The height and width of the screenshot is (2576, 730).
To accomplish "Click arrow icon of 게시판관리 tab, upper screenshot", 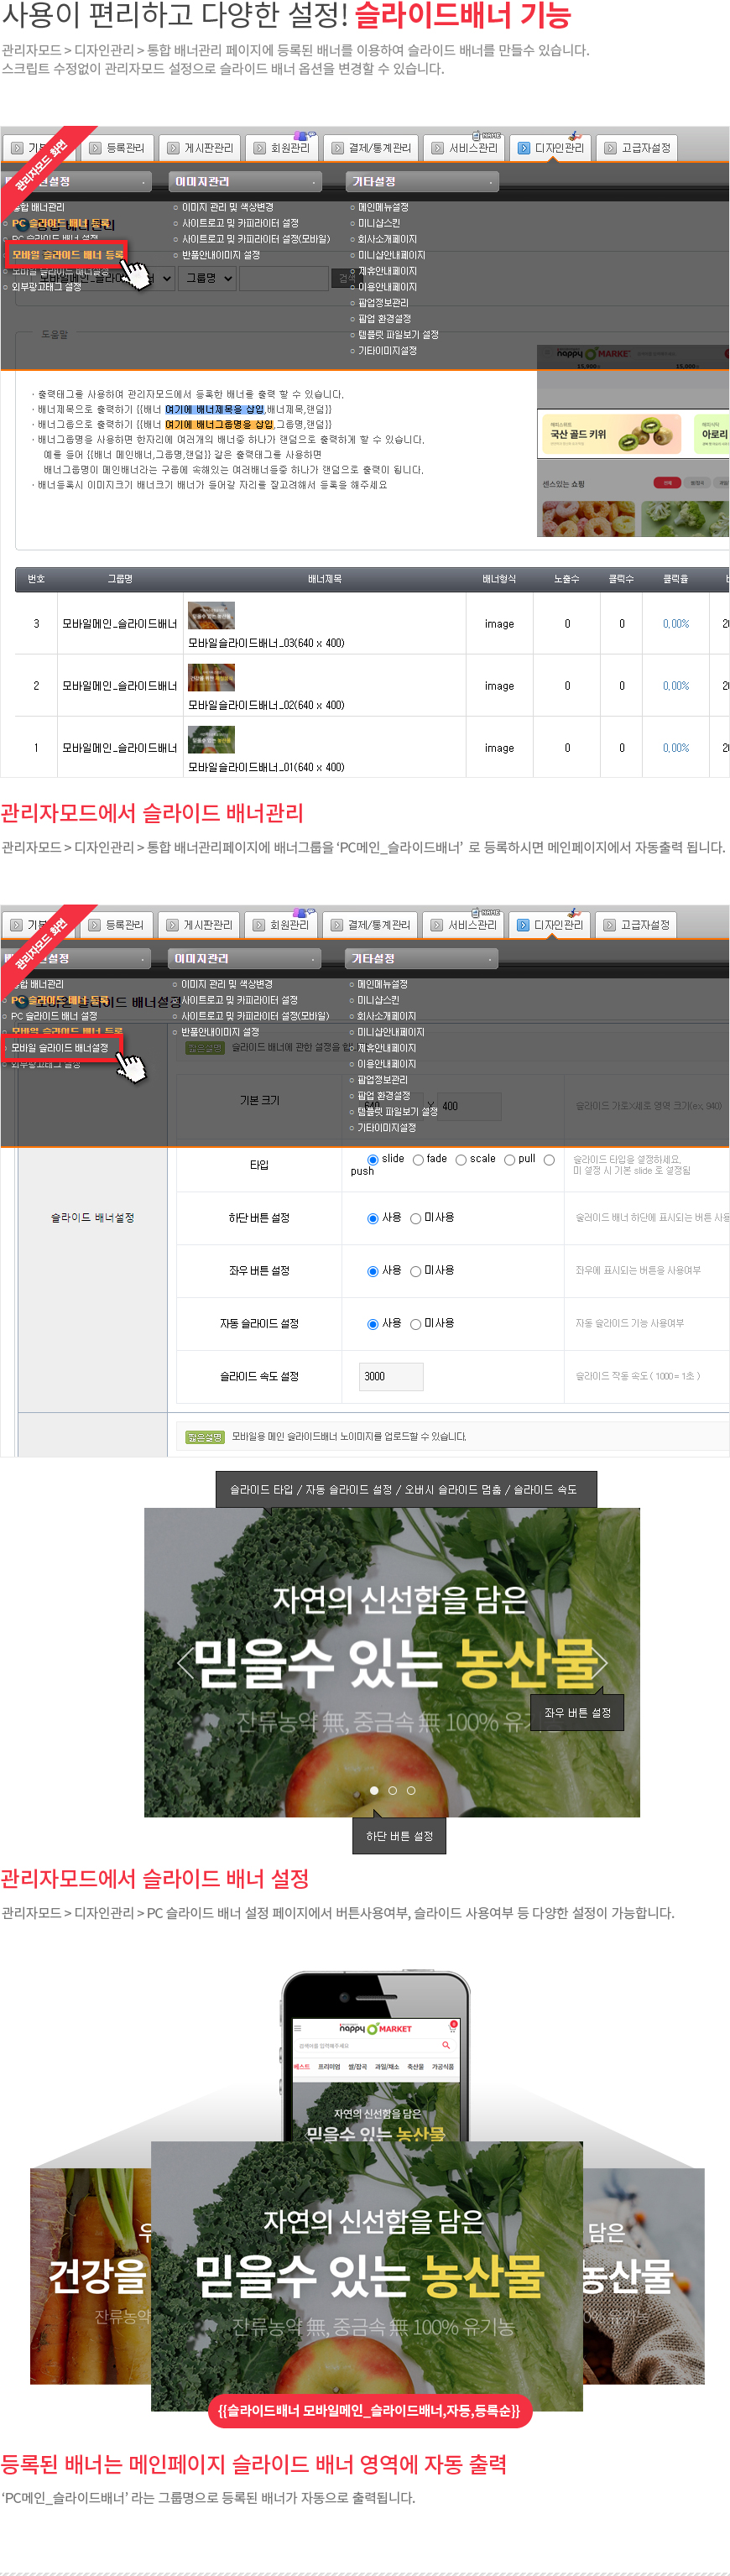I will pos(173,148).
